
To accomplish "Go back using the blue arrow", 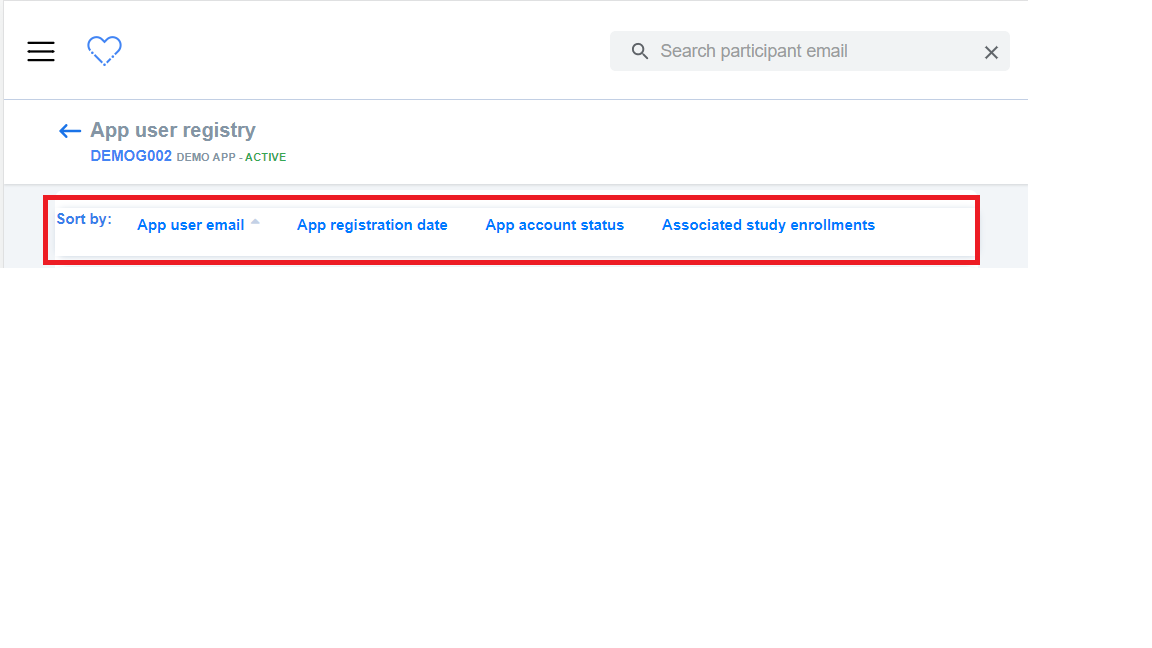I will [x=70, y=131].
